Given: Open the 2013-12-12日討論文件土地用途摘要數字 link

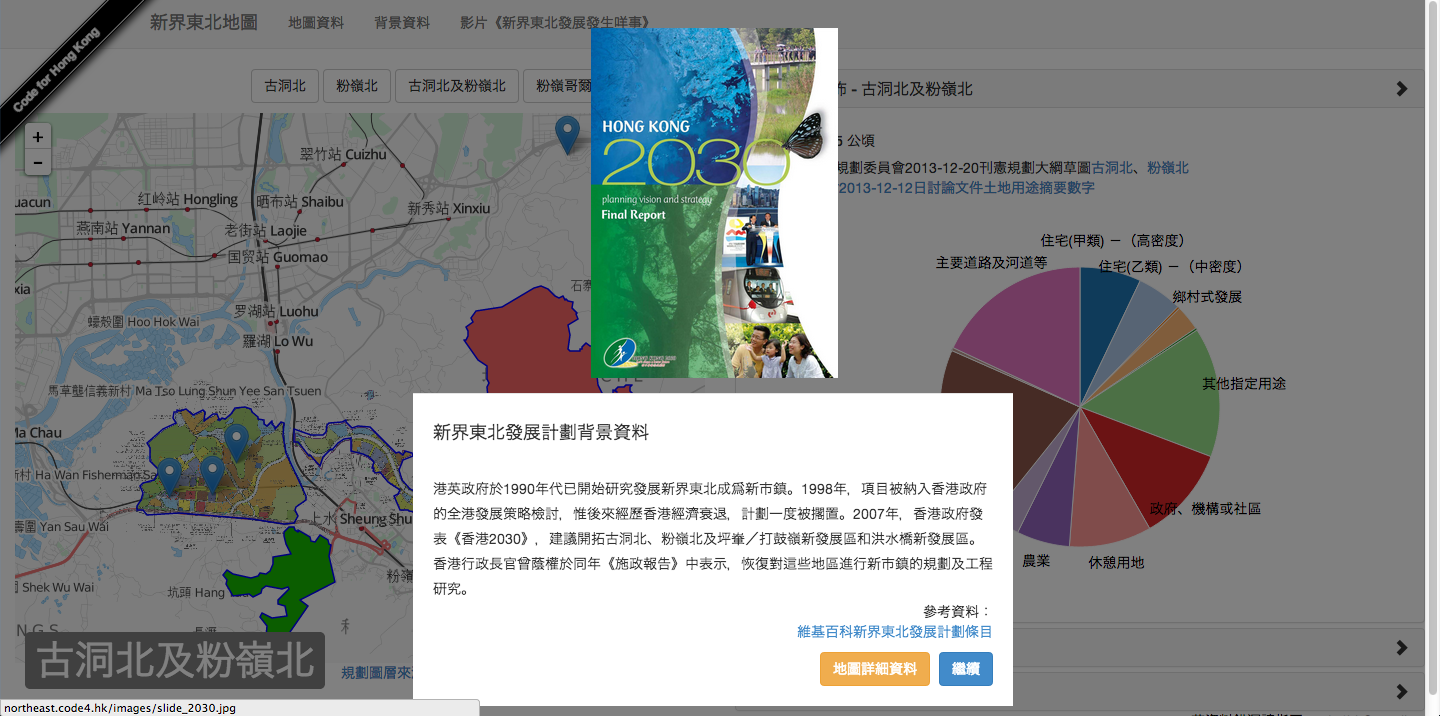Looking at the screenshot, I should [966, 187].
